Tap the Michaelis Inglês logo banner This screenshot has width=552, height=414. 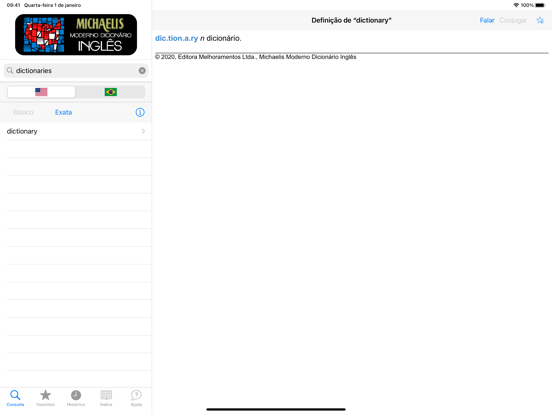tap(76, 34)
